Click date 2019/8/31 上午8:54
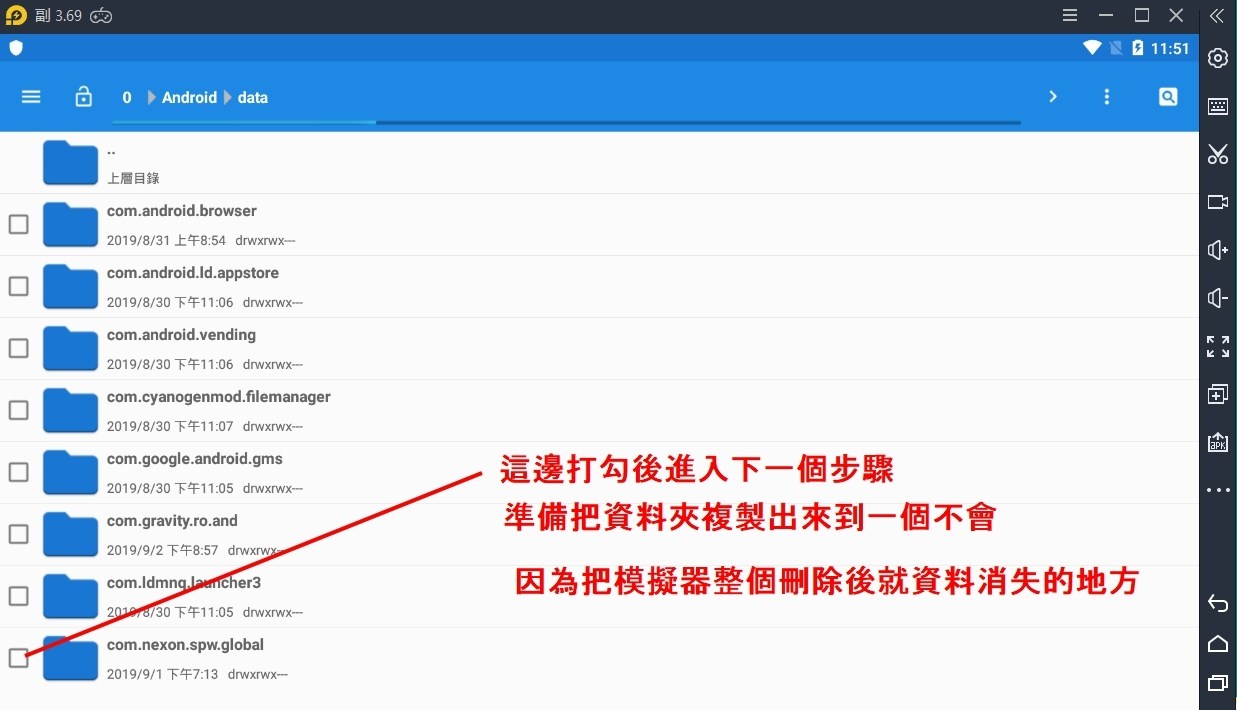Screen dimensions: 1237x710 (x=166, y=241)
